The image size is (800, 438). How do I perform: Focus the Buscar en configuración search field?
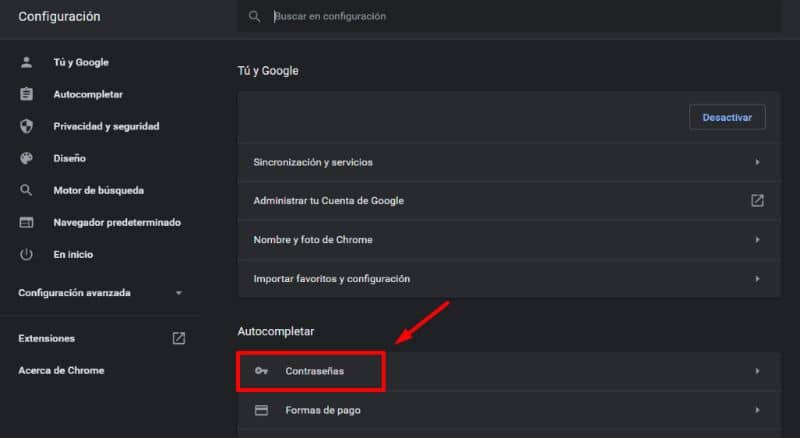509,16
